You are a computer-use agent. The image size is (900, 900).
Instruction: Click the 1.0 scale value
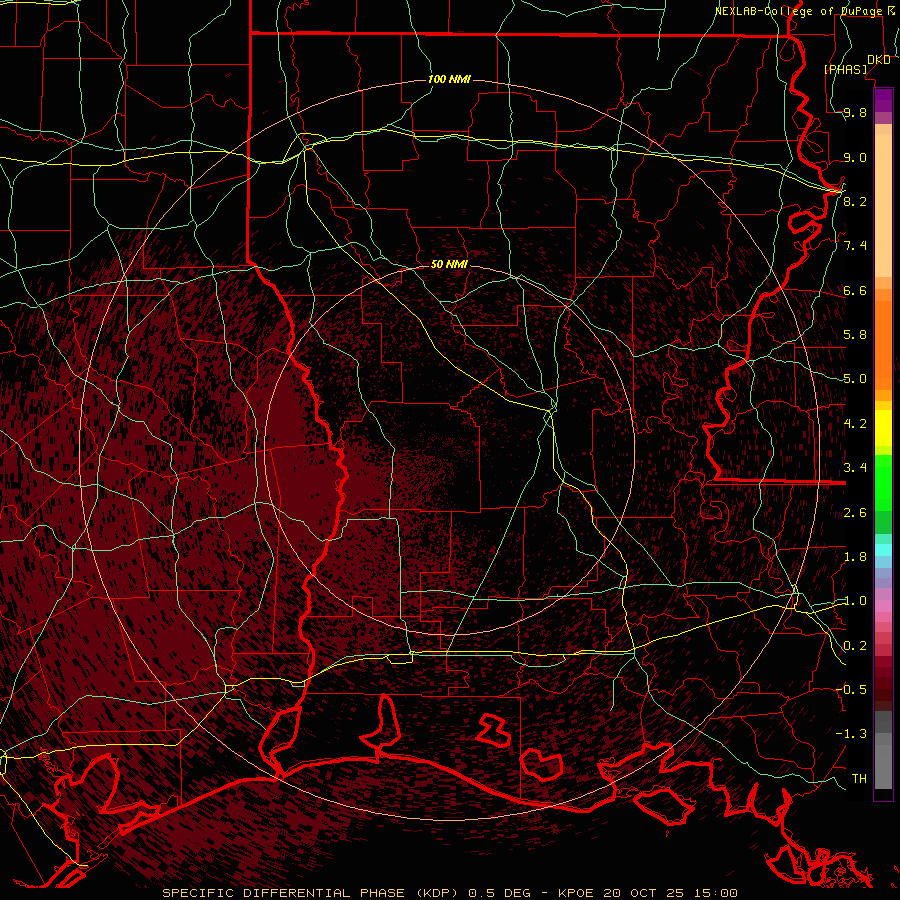tap(855, 601)
